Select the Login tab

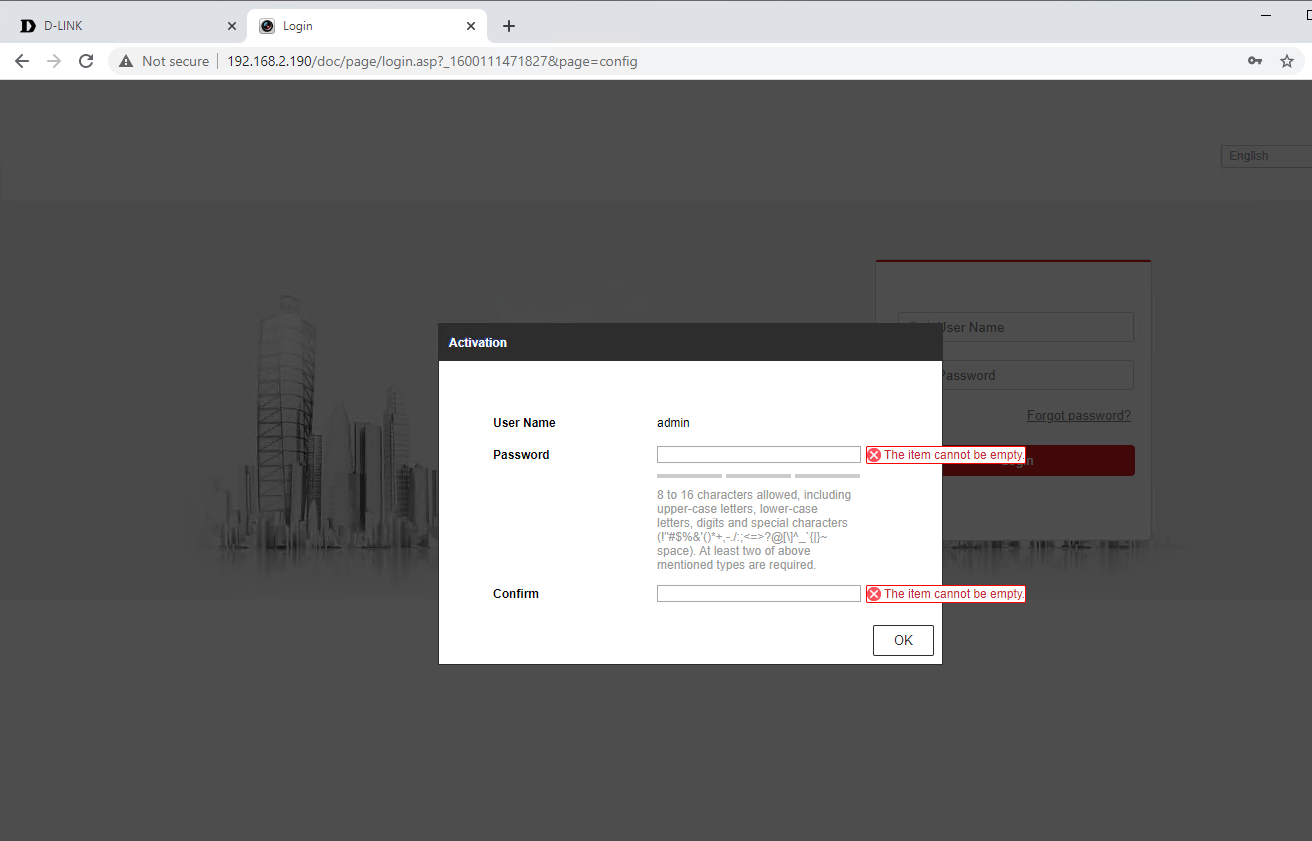[x=360, y=26]
